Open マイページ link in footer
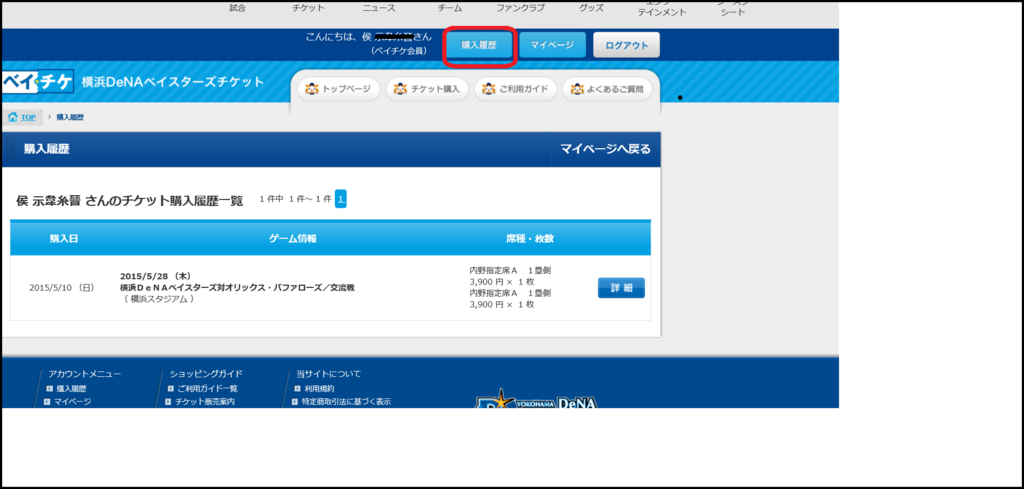 coord(72,402)
